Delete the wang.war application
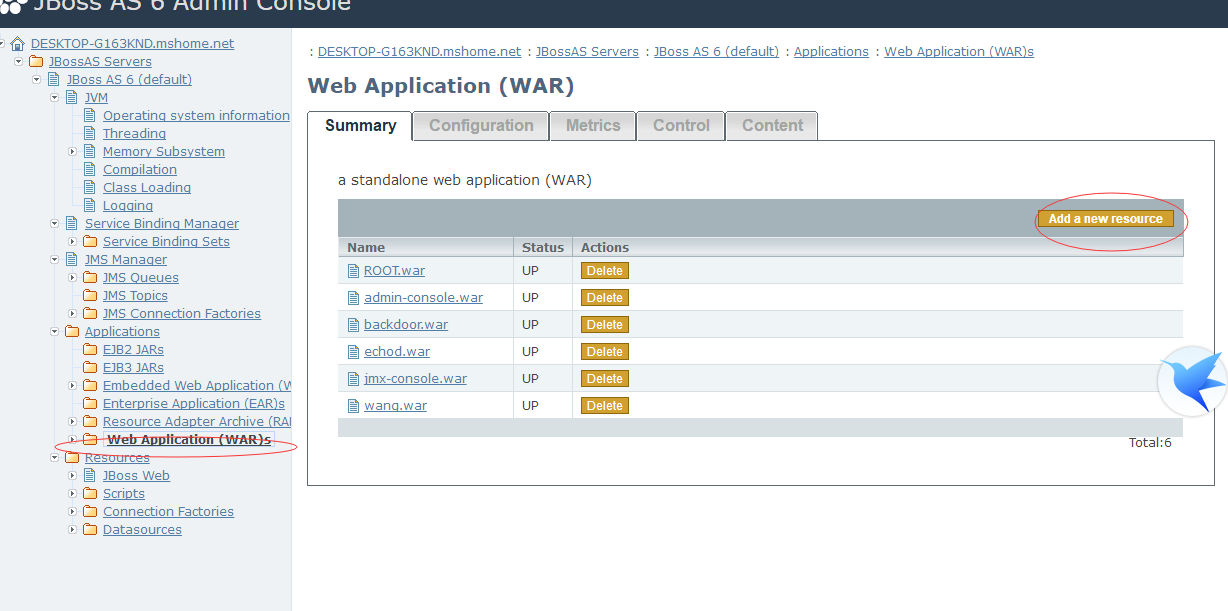Screen dimensions: 1228x611 click(x=604, y=406)
